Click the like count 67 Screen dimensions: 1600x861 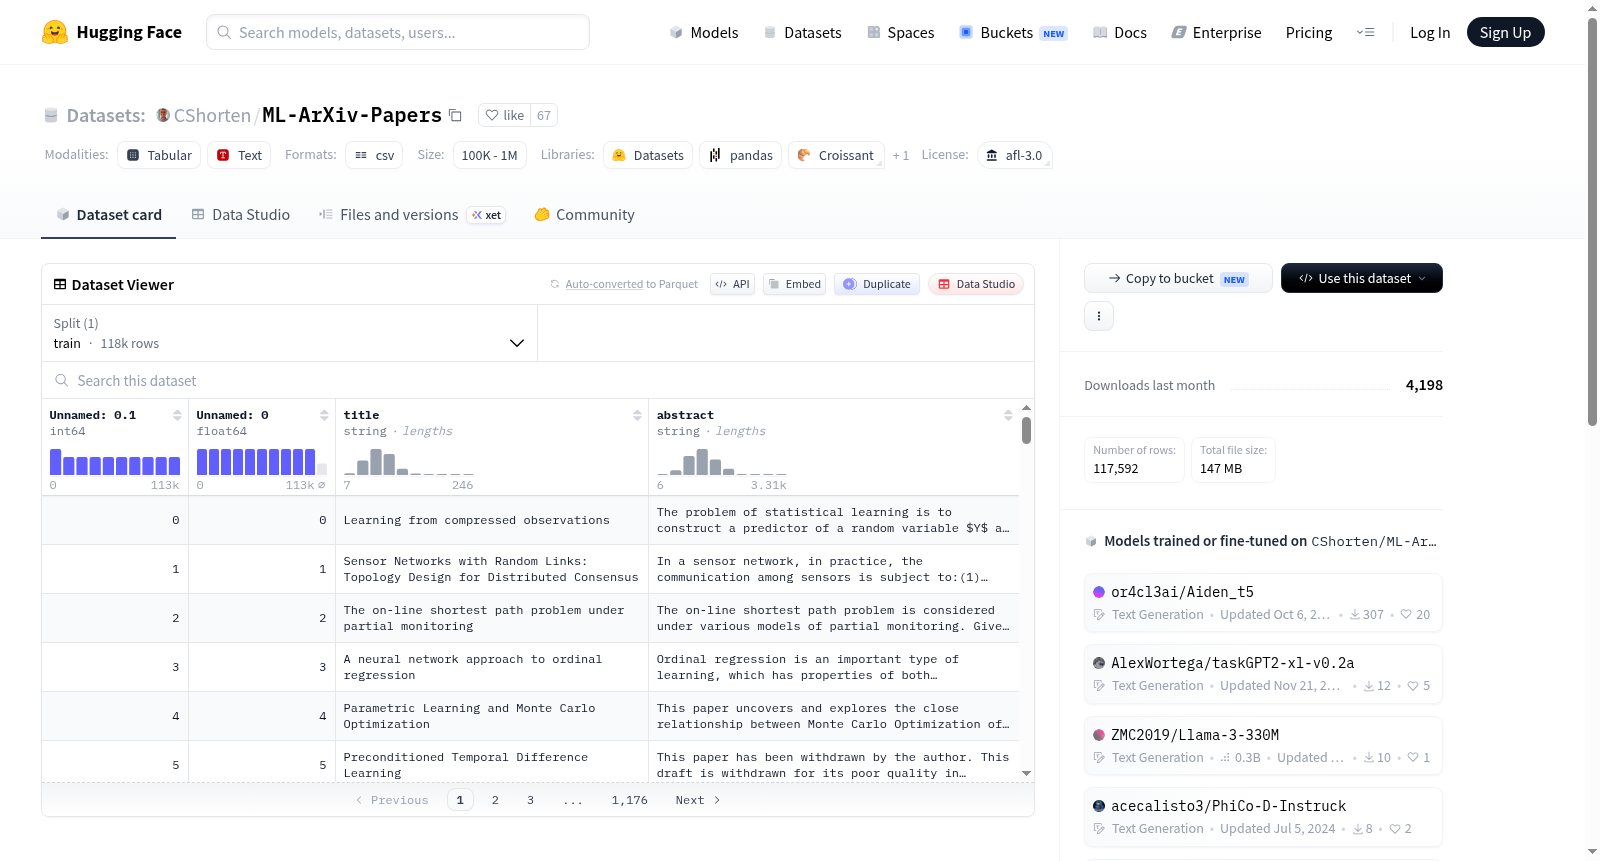click(544, 115)
